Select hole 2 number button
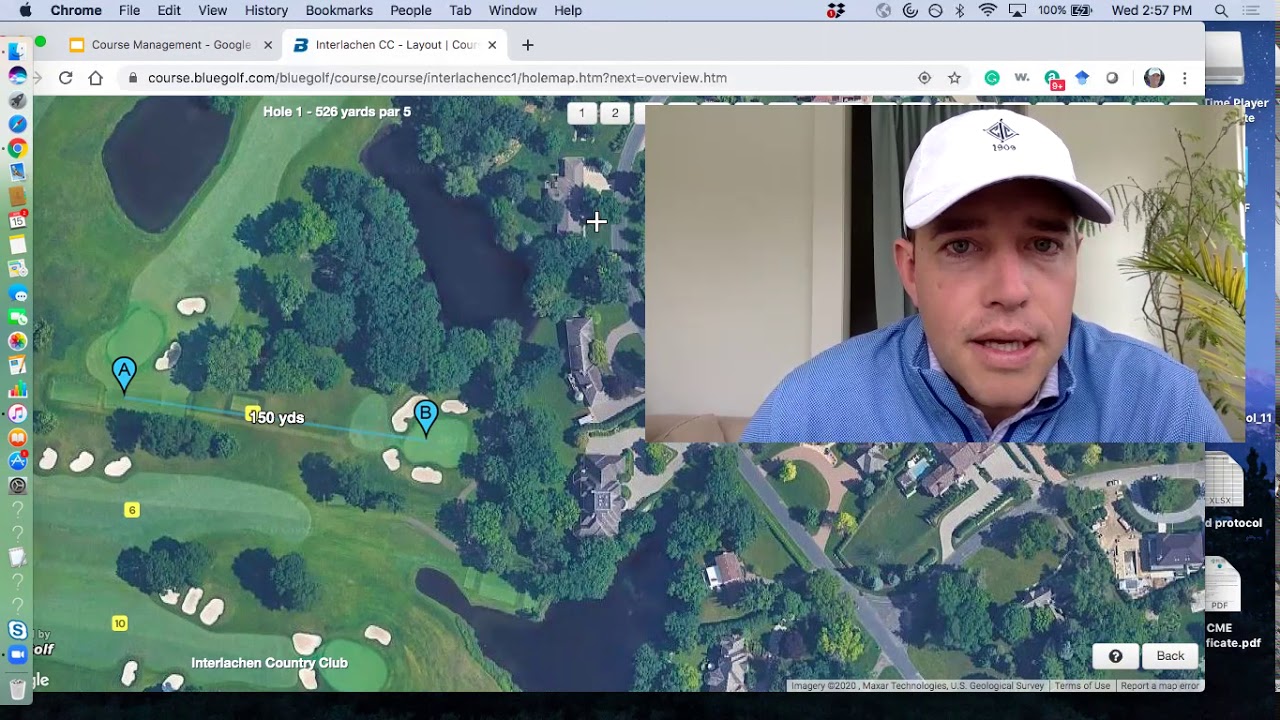The image size is (1280, 720). (x=615, y=113)
